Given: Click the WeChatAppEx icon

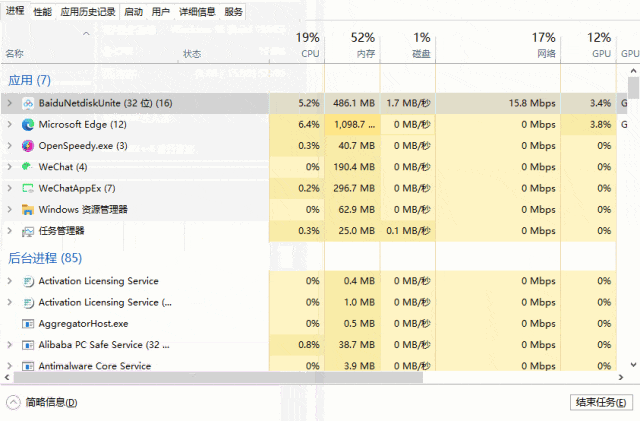Looking at the screenshot, I should (28, 188).
